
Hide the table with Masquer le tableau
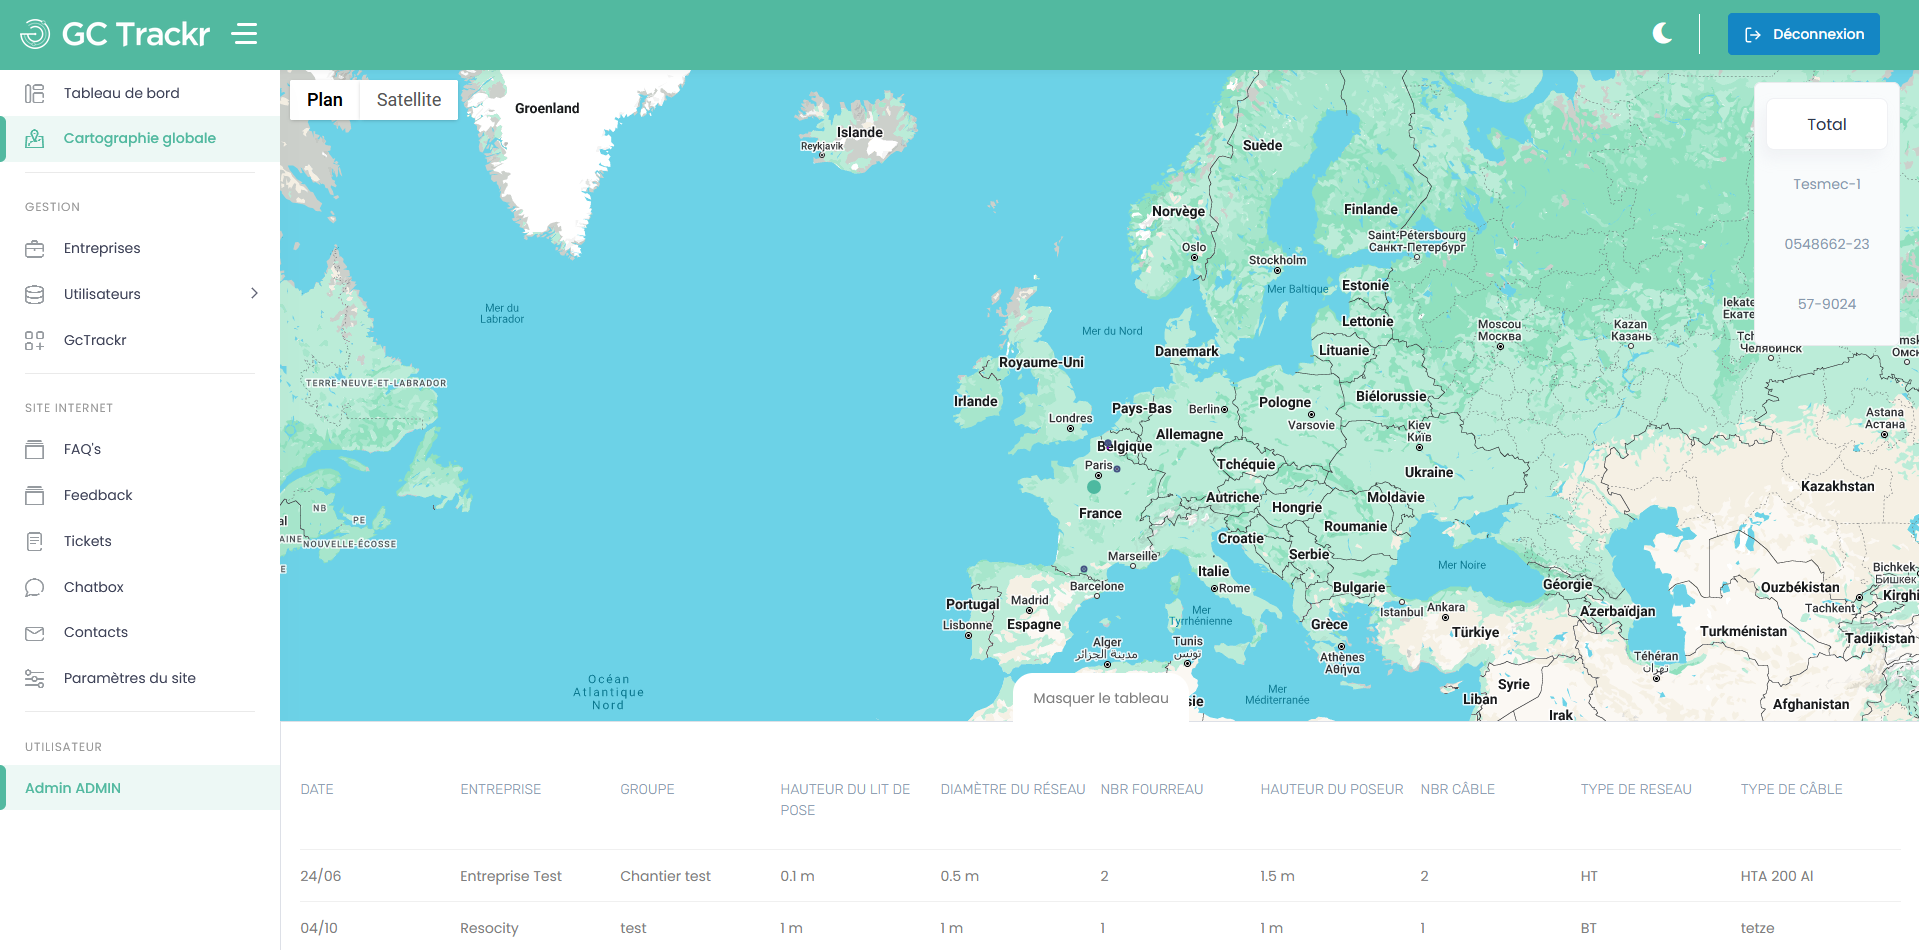coord(1100,698)
